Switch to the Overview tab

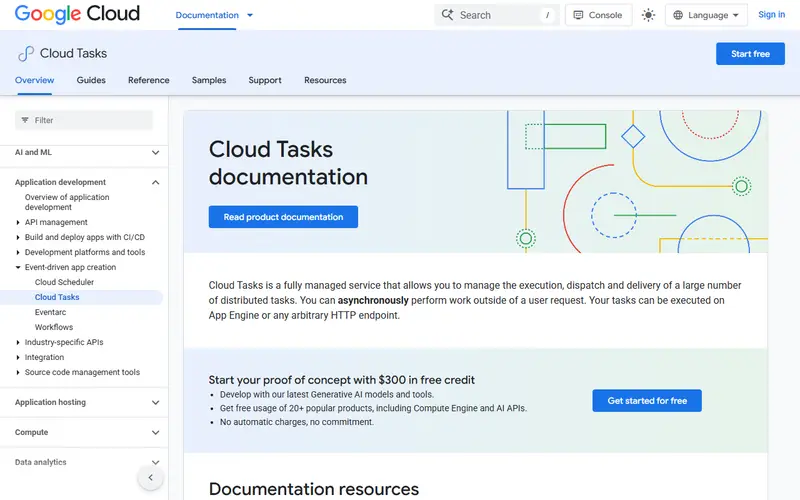pyautogui.click(x=34, y=80)
